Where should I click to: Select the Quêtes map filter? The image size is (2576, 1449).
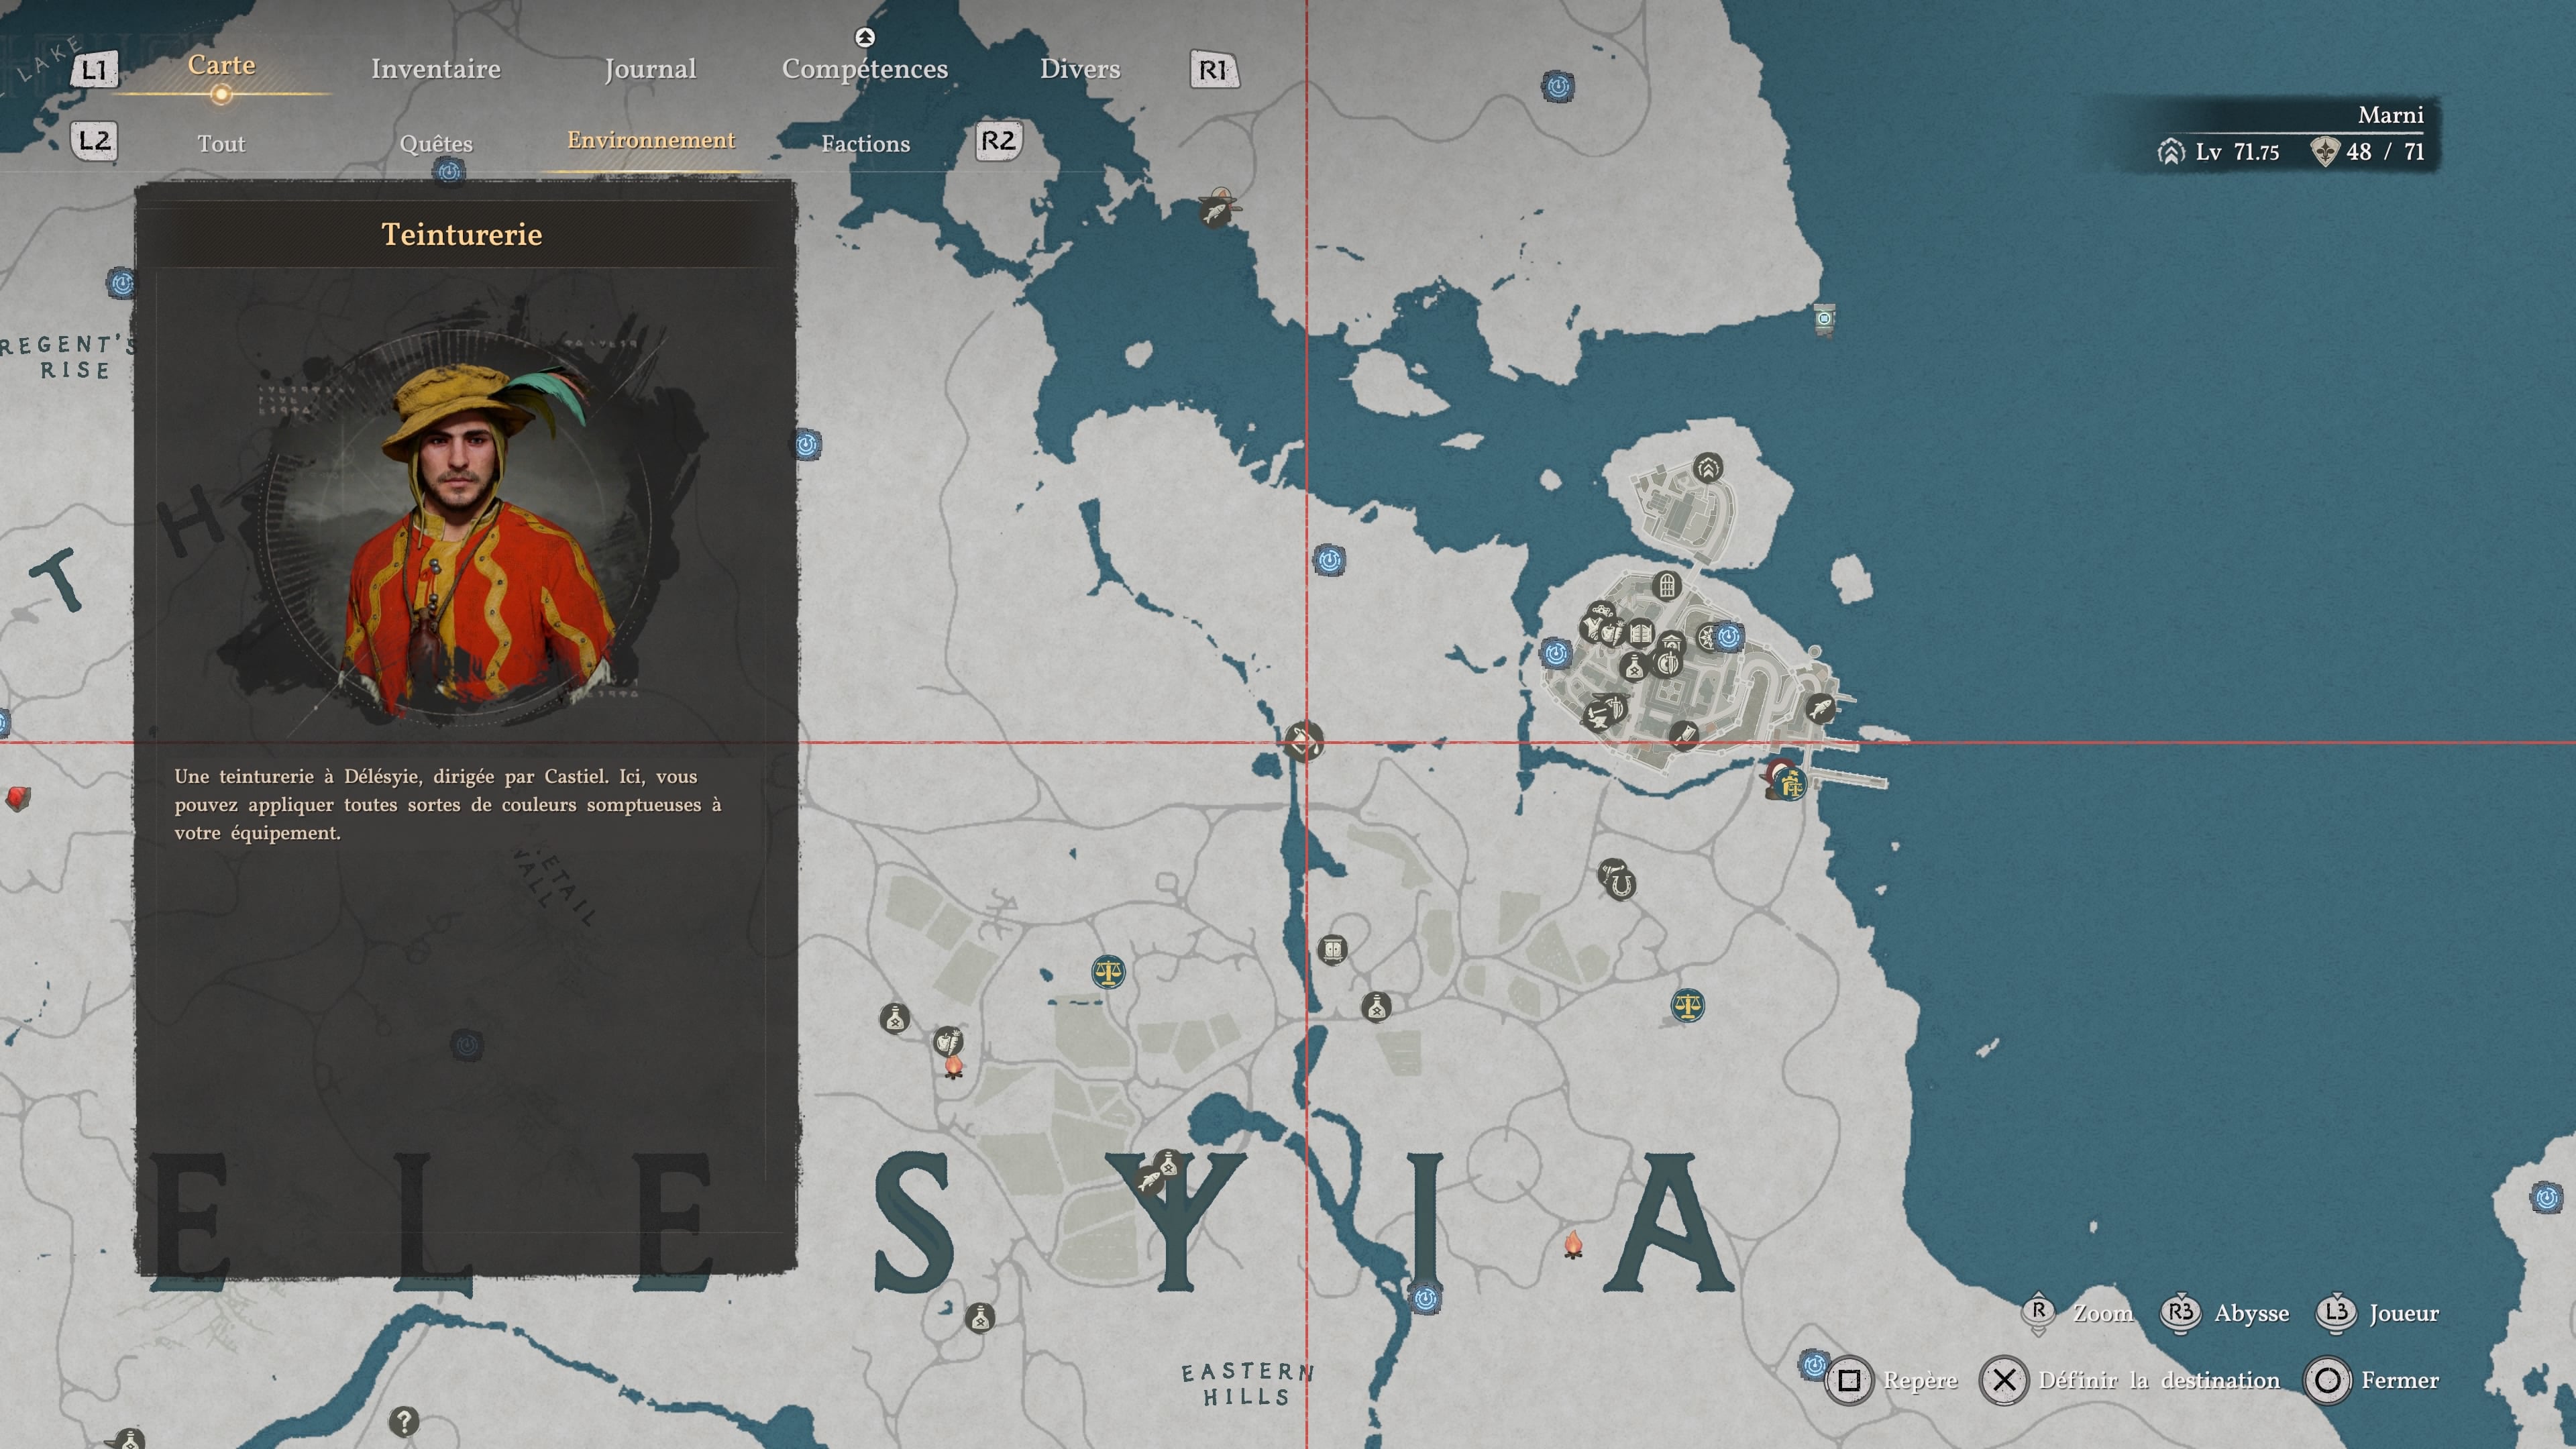pyautogui.click(x=436, y=144)
